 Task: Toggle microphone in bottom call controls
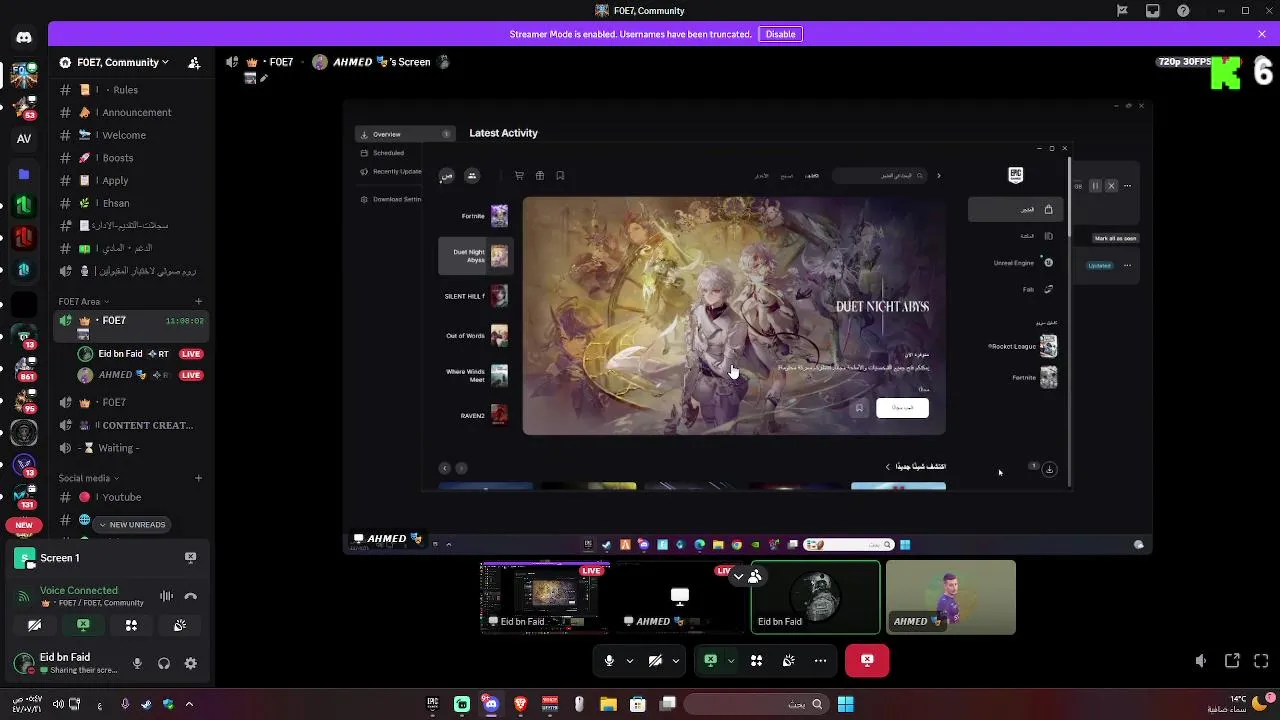pyautogui.click(x=609, y=660)
